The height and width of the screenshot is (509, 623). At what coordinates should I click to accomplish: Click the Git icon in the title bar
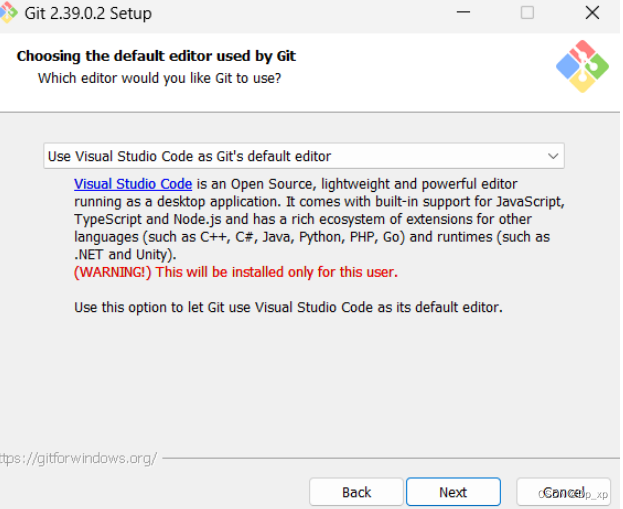click(x=8, y=13)
